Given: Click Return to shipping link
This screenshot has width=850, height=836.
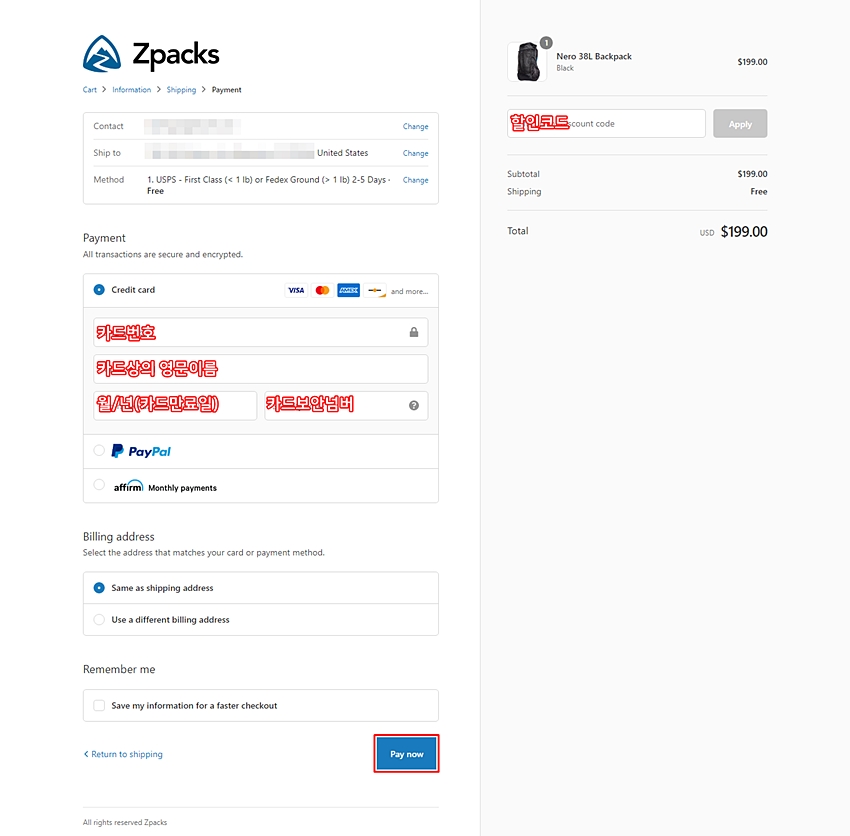Looking at the screenshot, I should pyautogui.click(x=123, y=754).
